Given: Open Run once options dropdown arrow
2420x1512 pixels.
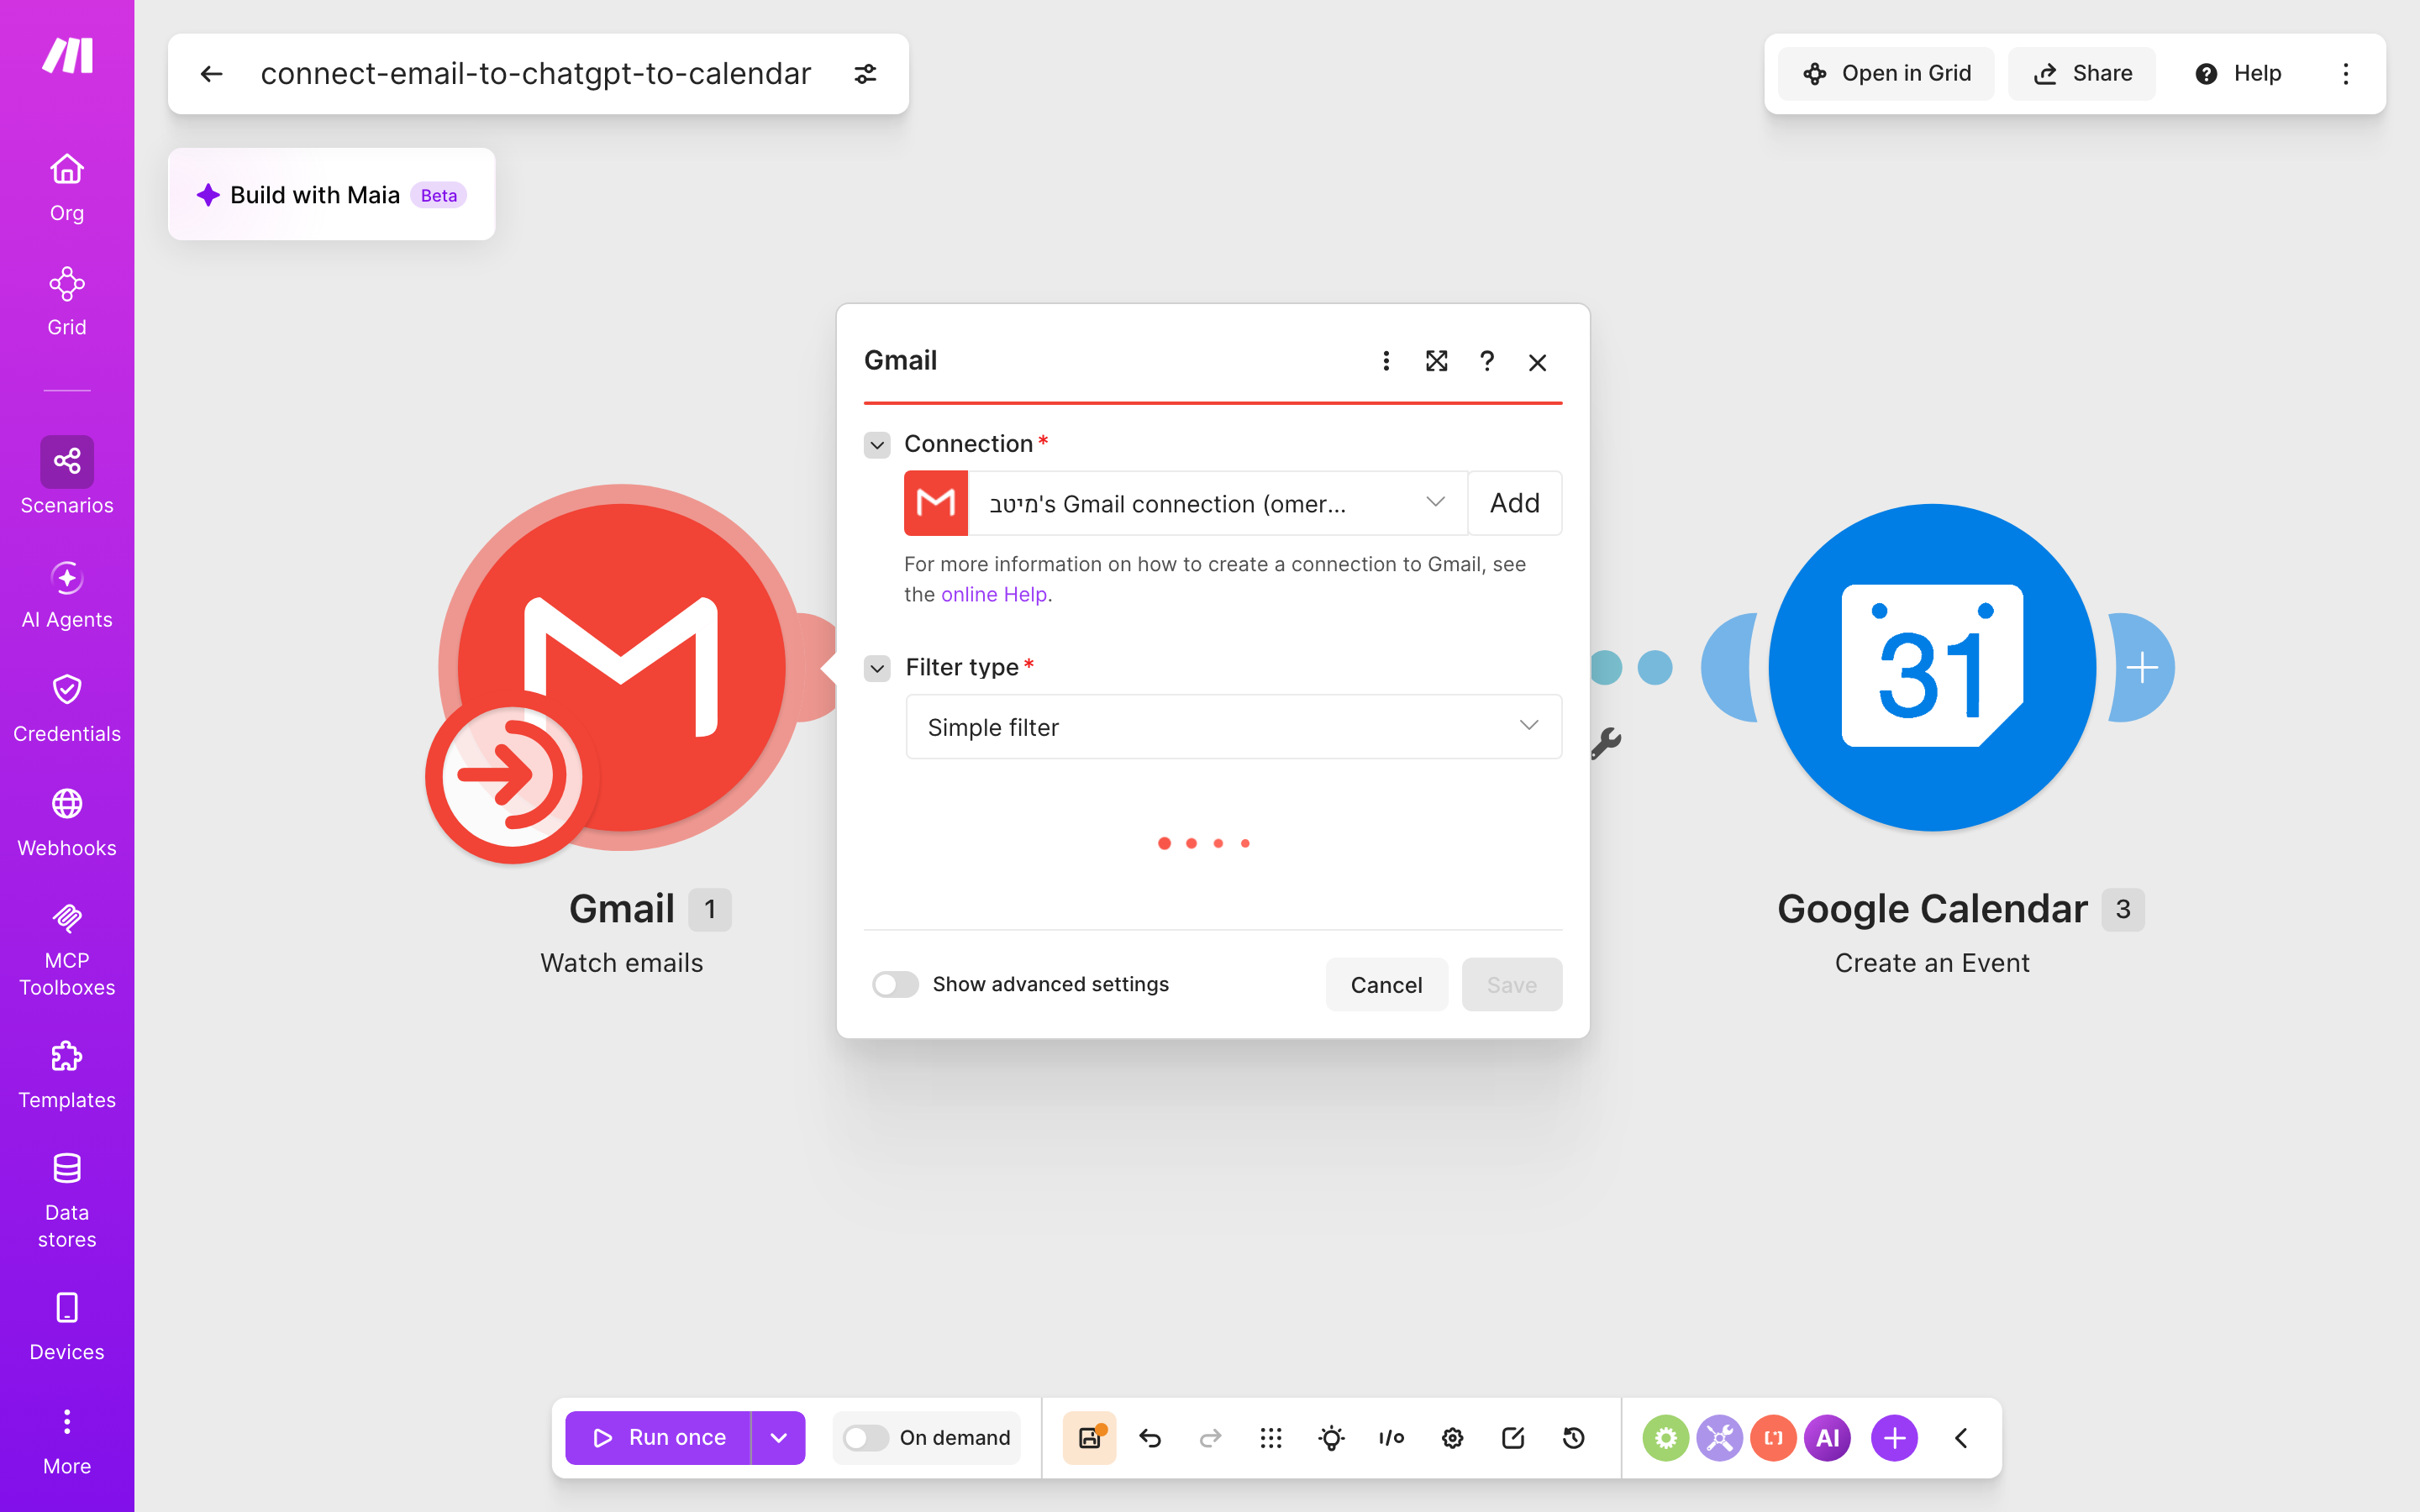Looking at the screenshot, I should (778, 1438).
